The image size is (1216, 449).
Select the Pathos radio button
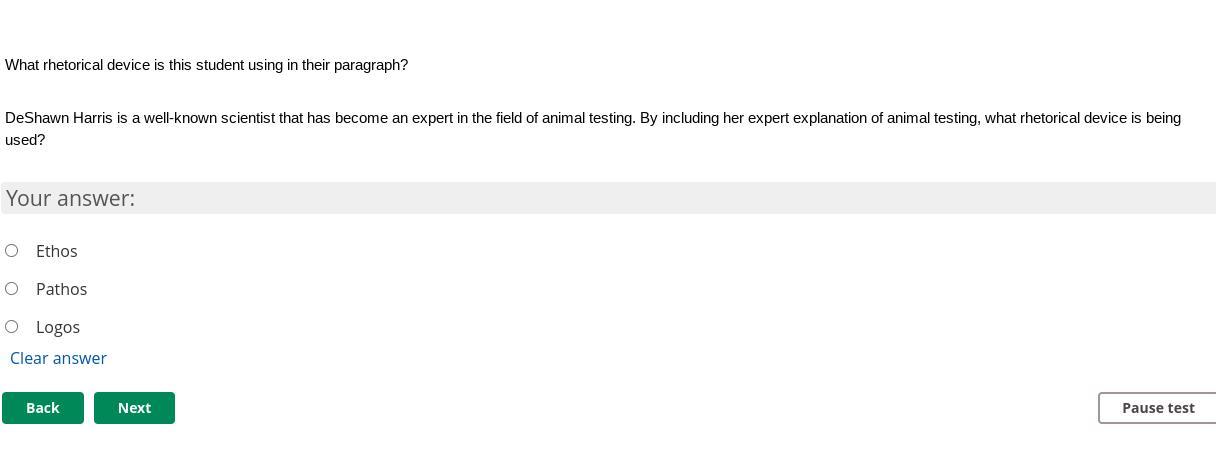tap(12, 288)
